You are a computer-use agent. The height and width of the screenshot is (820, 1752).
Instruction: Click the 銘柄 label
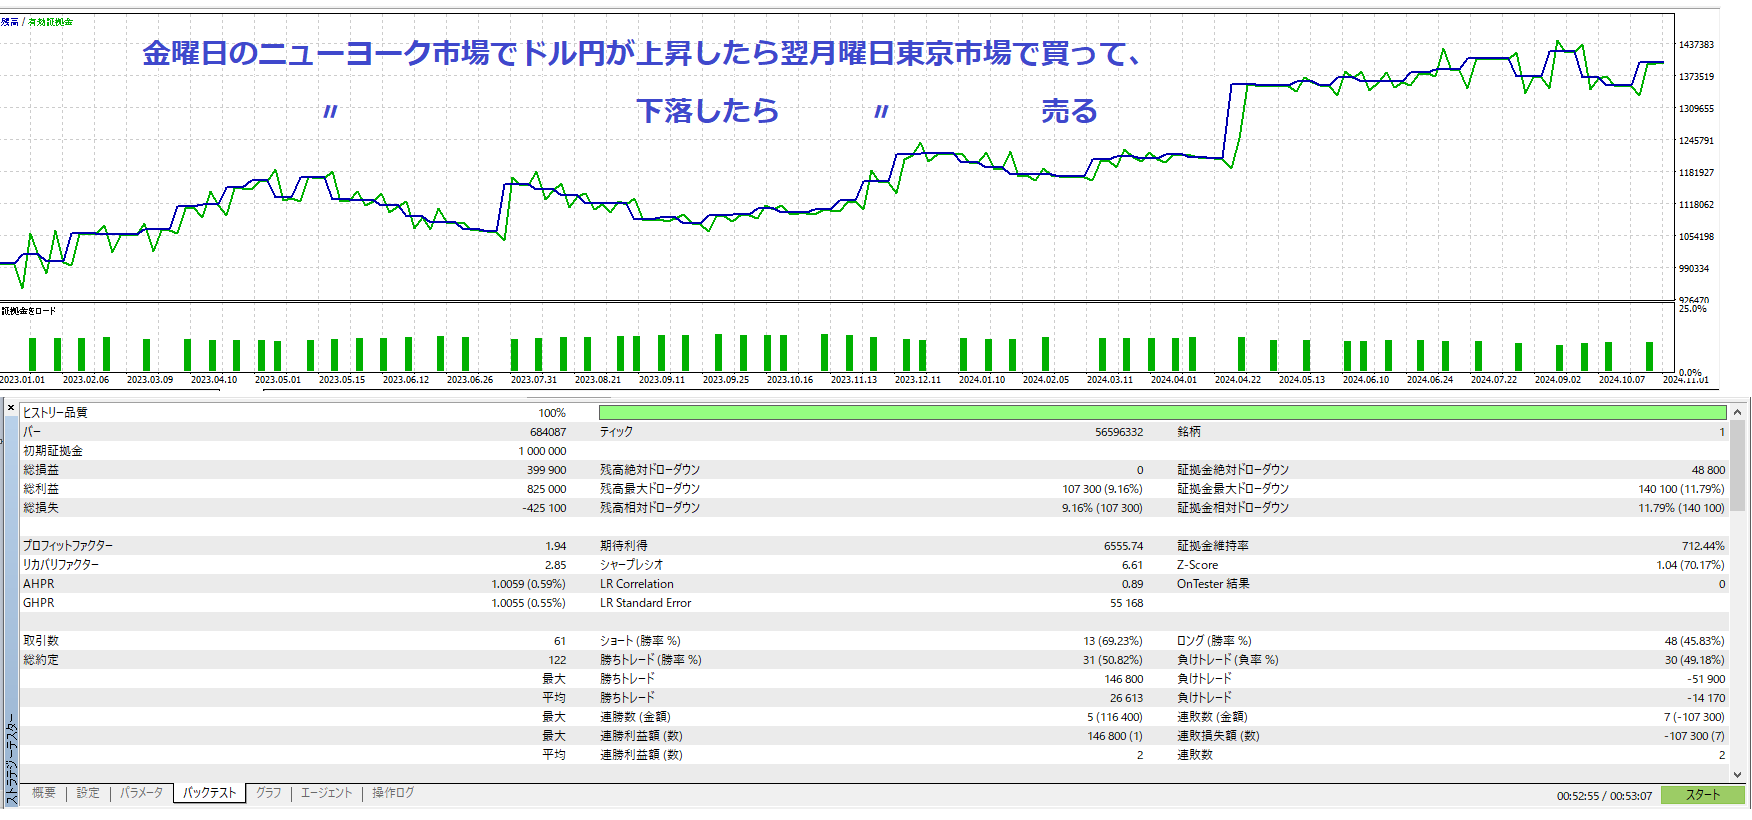pos(1189,432)
